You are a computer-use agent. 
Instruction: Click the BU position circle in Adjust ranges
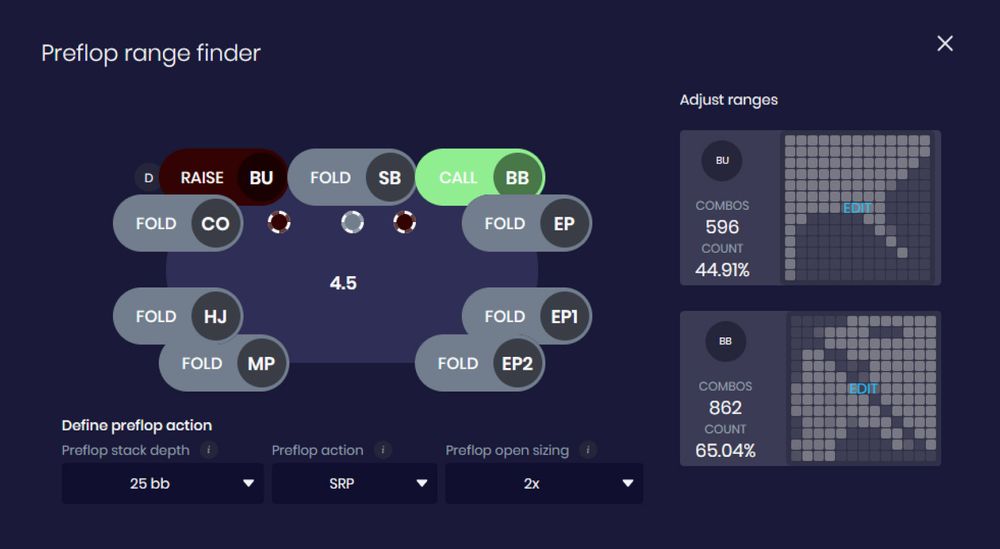[x=722, y=159]
